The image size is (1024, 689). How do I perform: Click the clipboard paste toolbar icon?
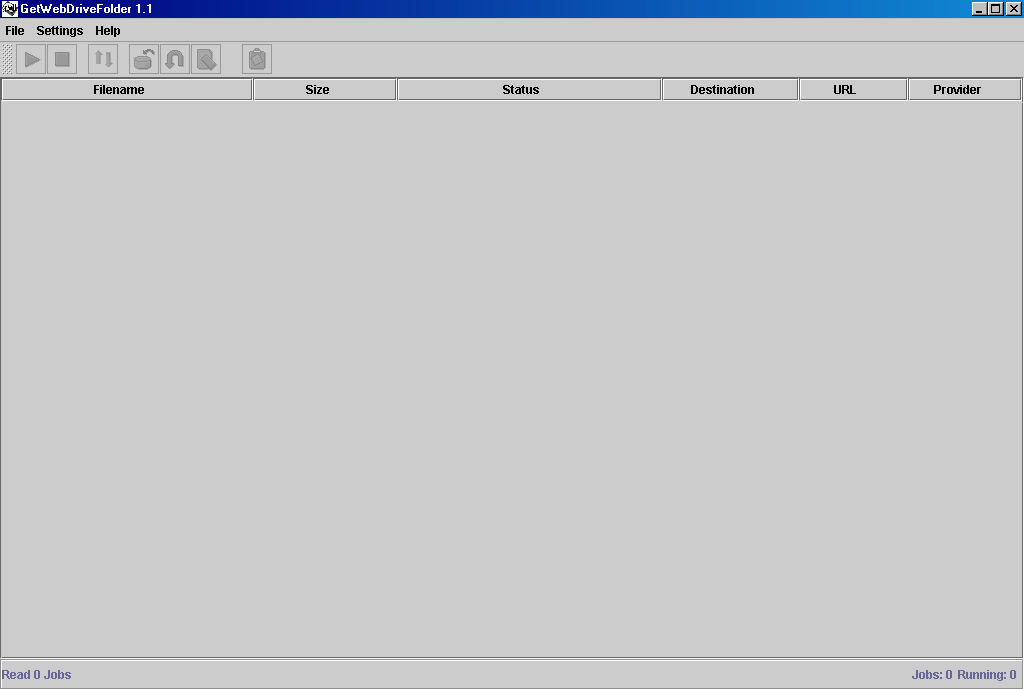tap(257, 60)
